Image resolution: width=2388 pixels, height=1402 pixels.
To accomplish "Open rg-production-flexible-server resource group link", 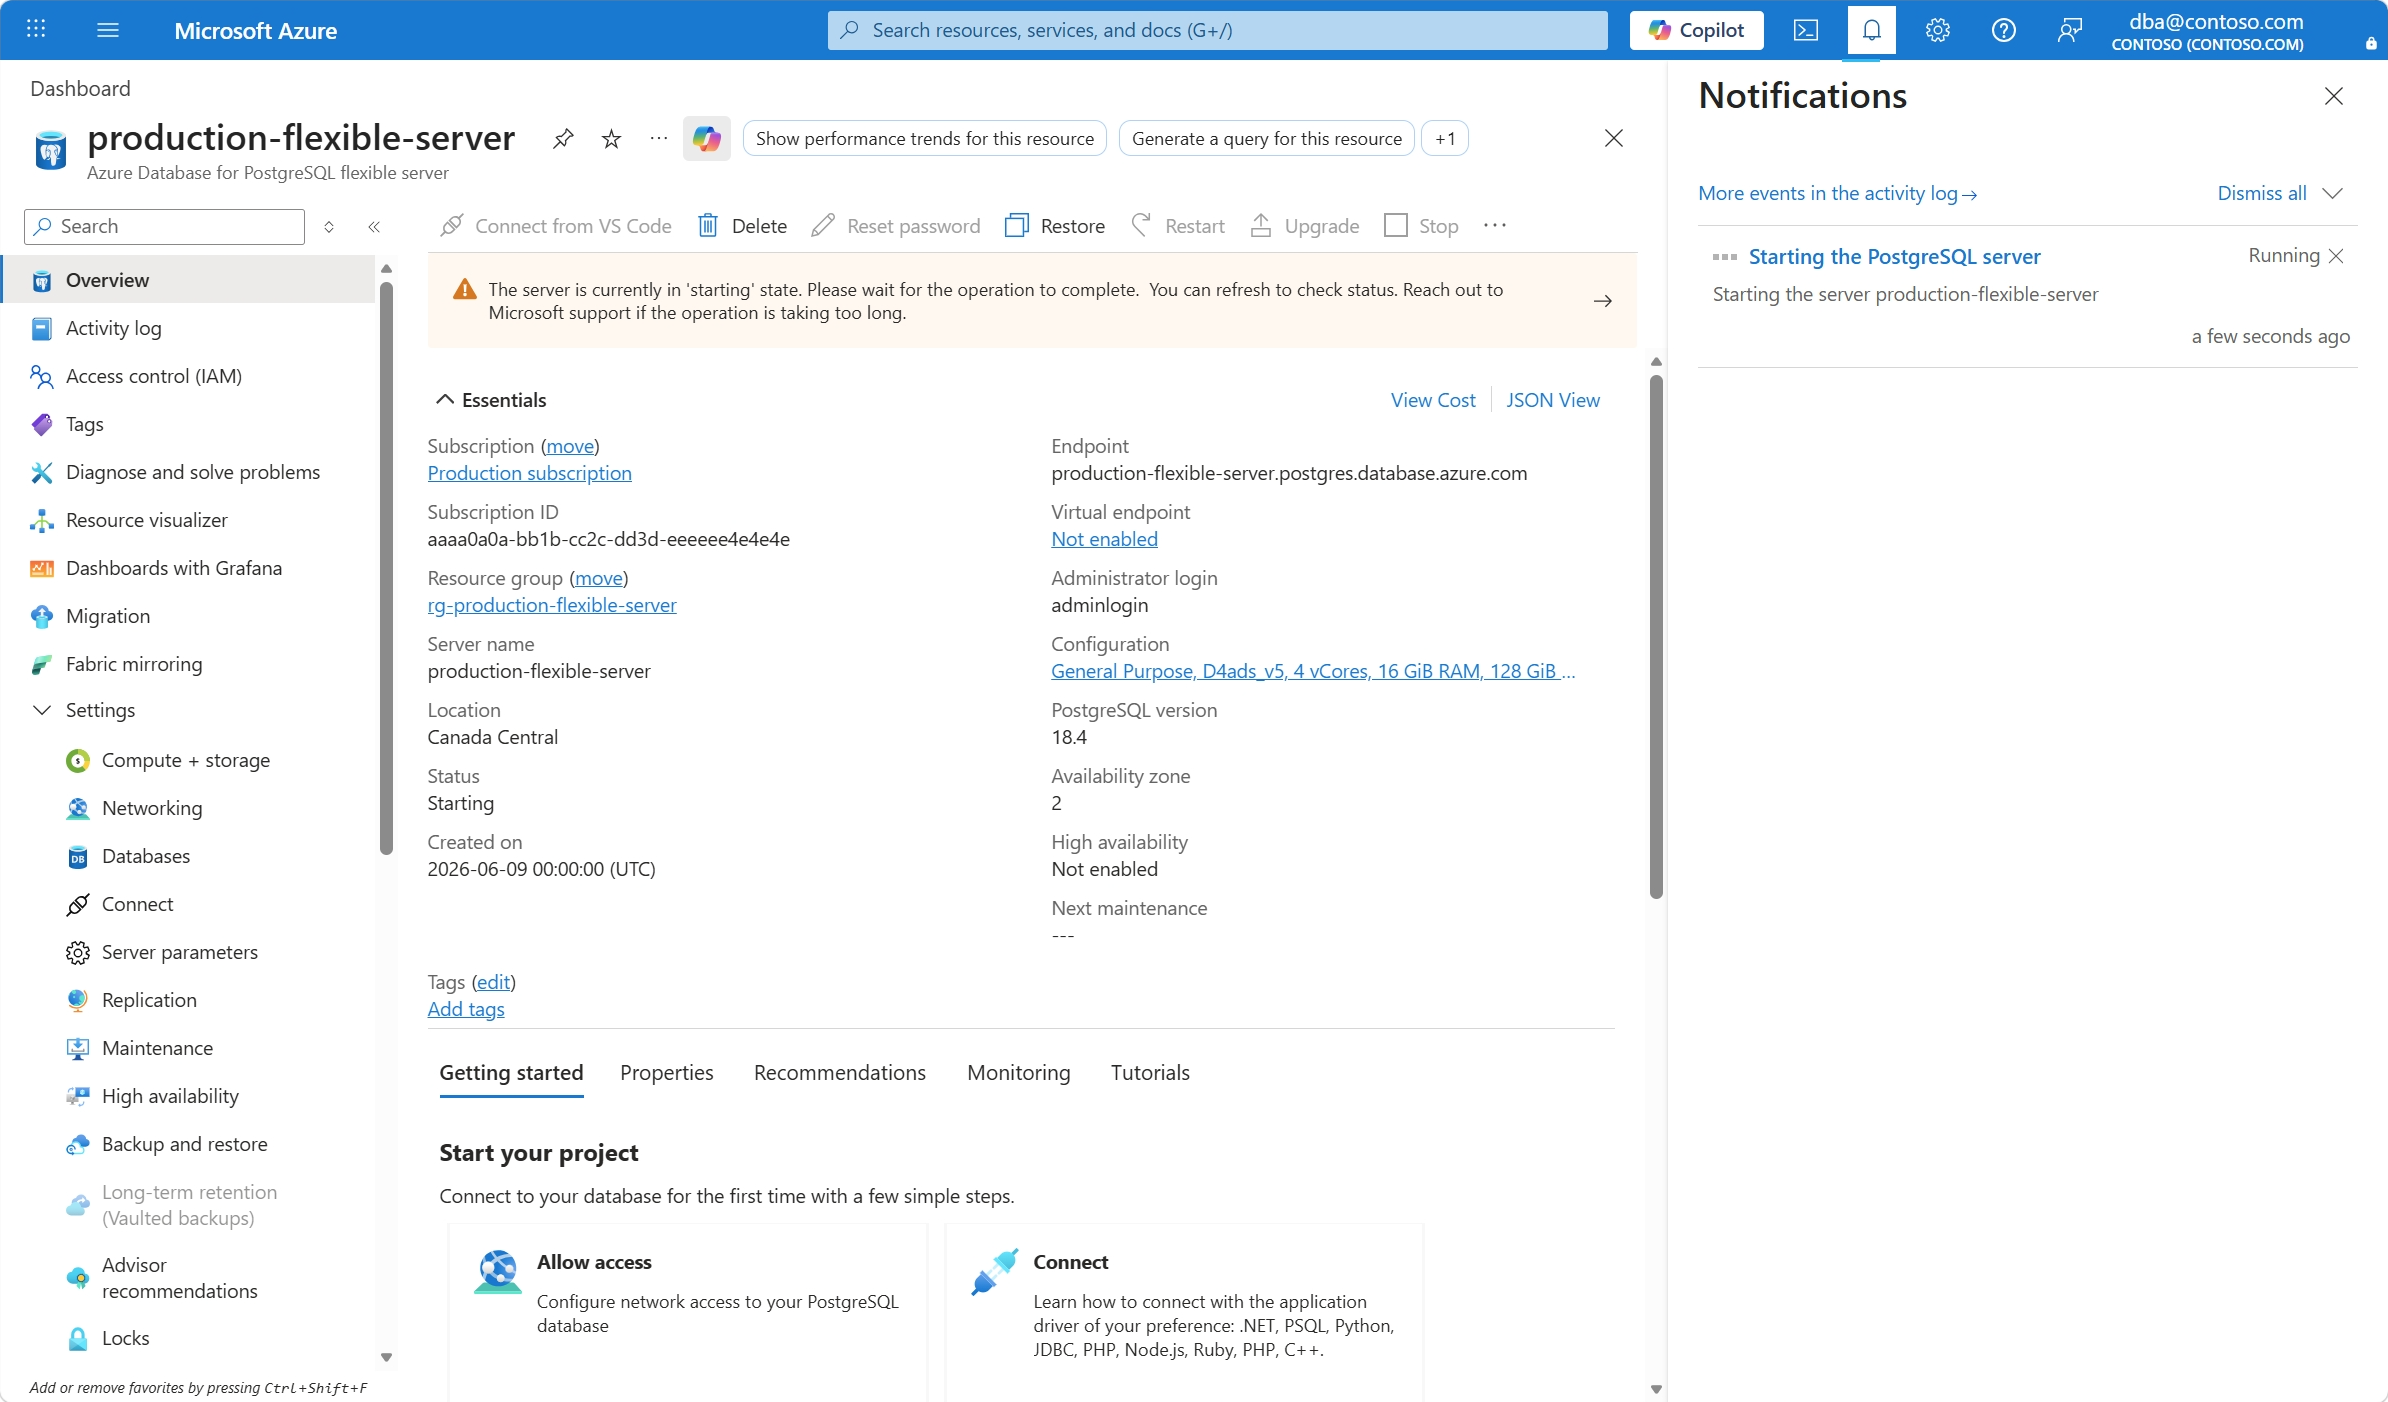I will 552,605.
